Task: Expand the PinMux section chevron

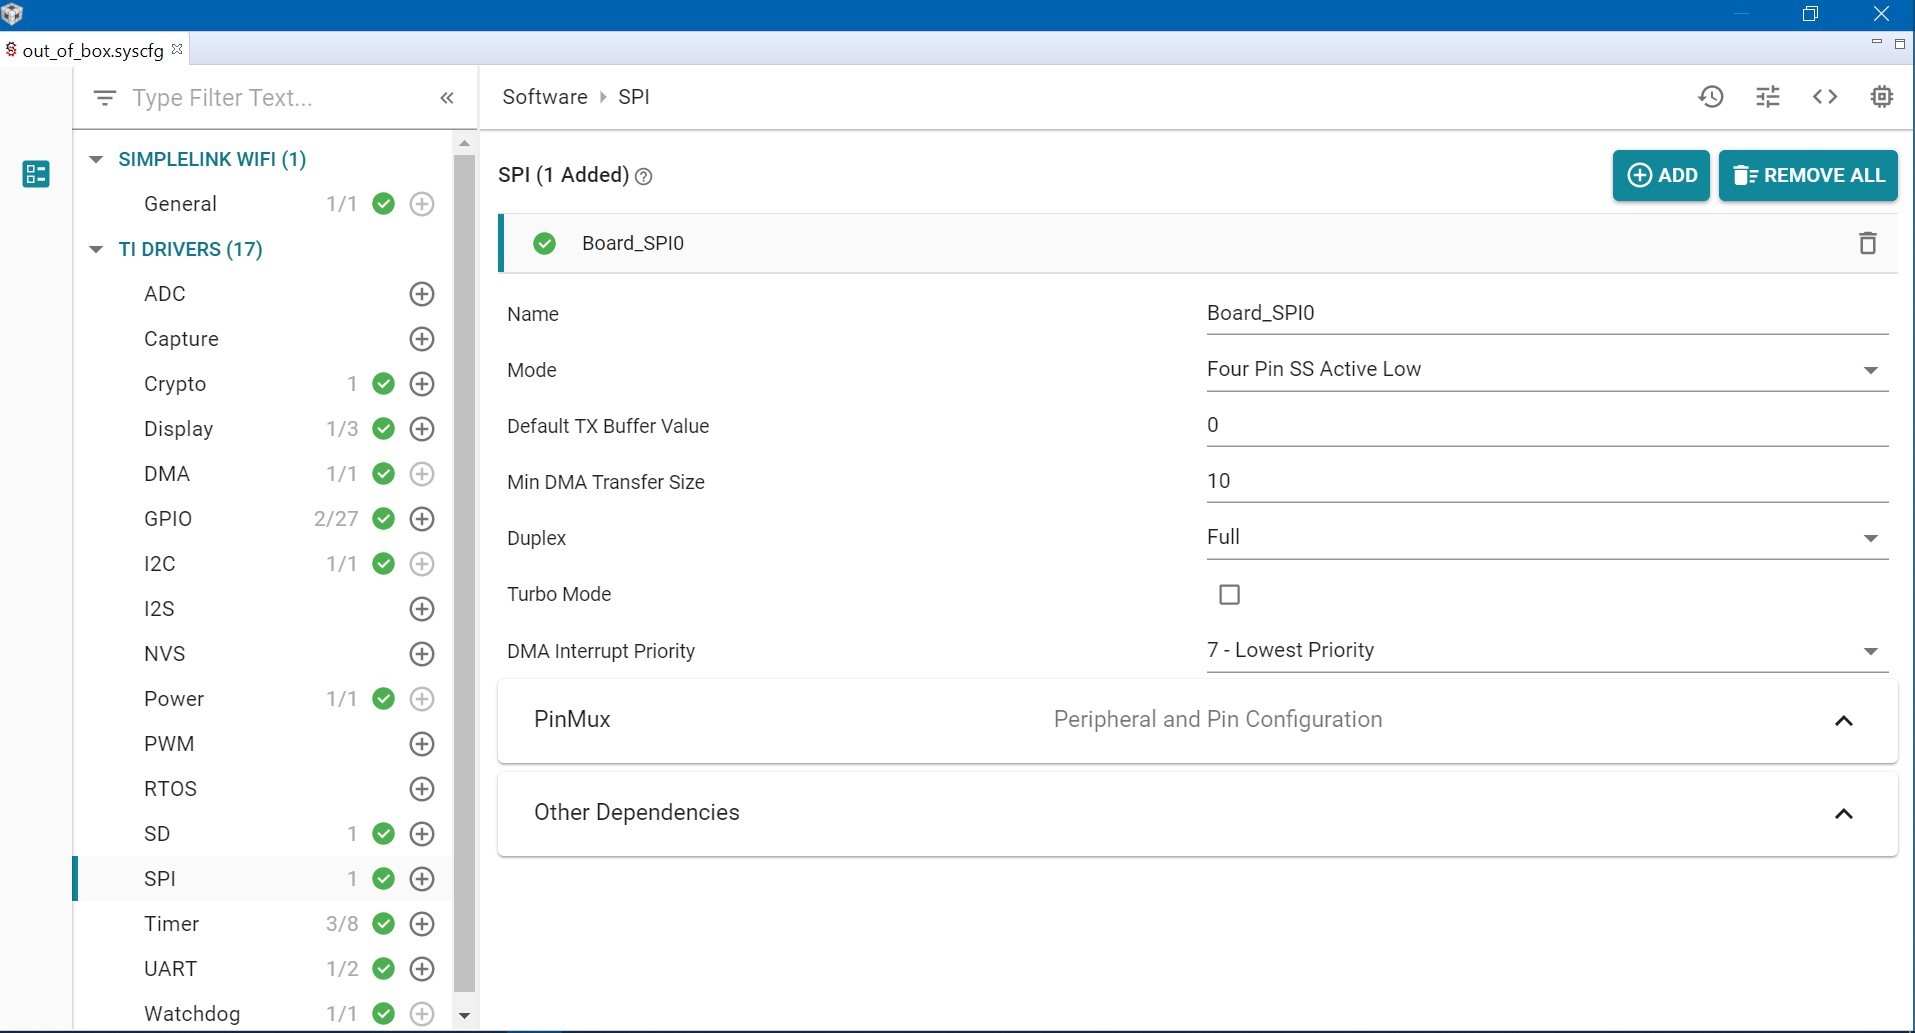Action: (1844, 721)
